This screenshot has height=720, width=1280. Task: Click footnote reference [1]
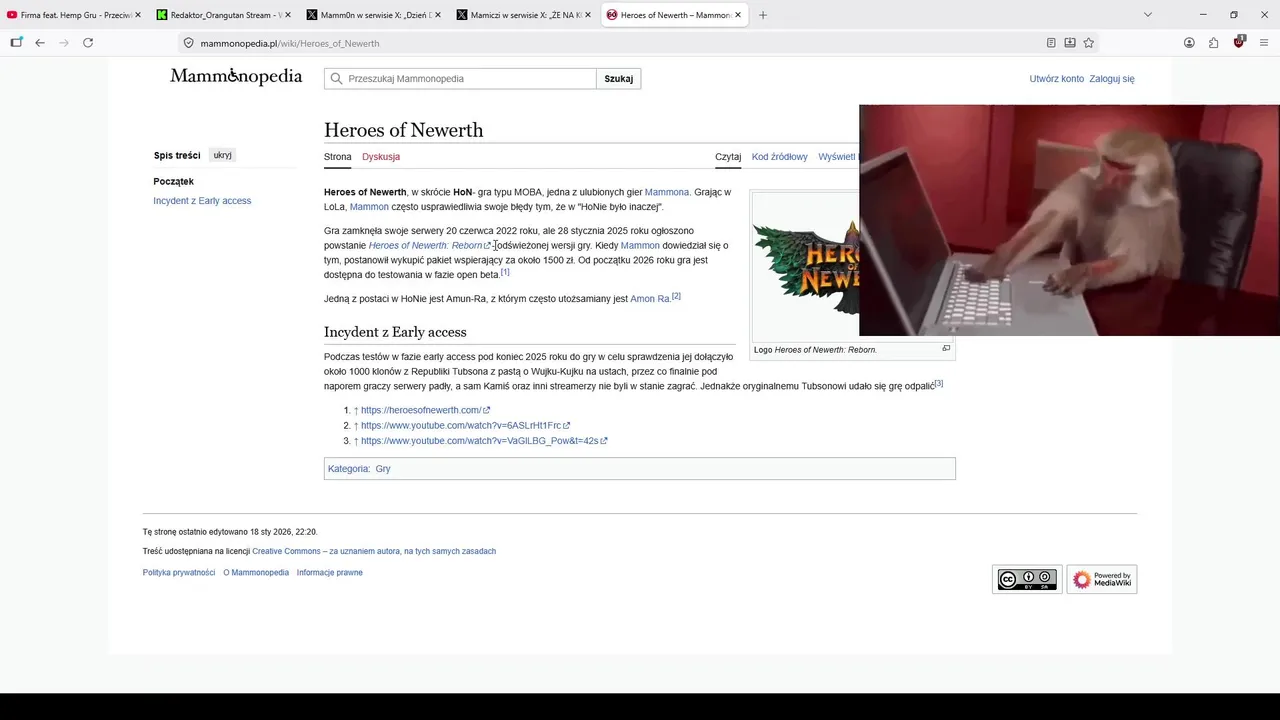(x=505, y=272)
